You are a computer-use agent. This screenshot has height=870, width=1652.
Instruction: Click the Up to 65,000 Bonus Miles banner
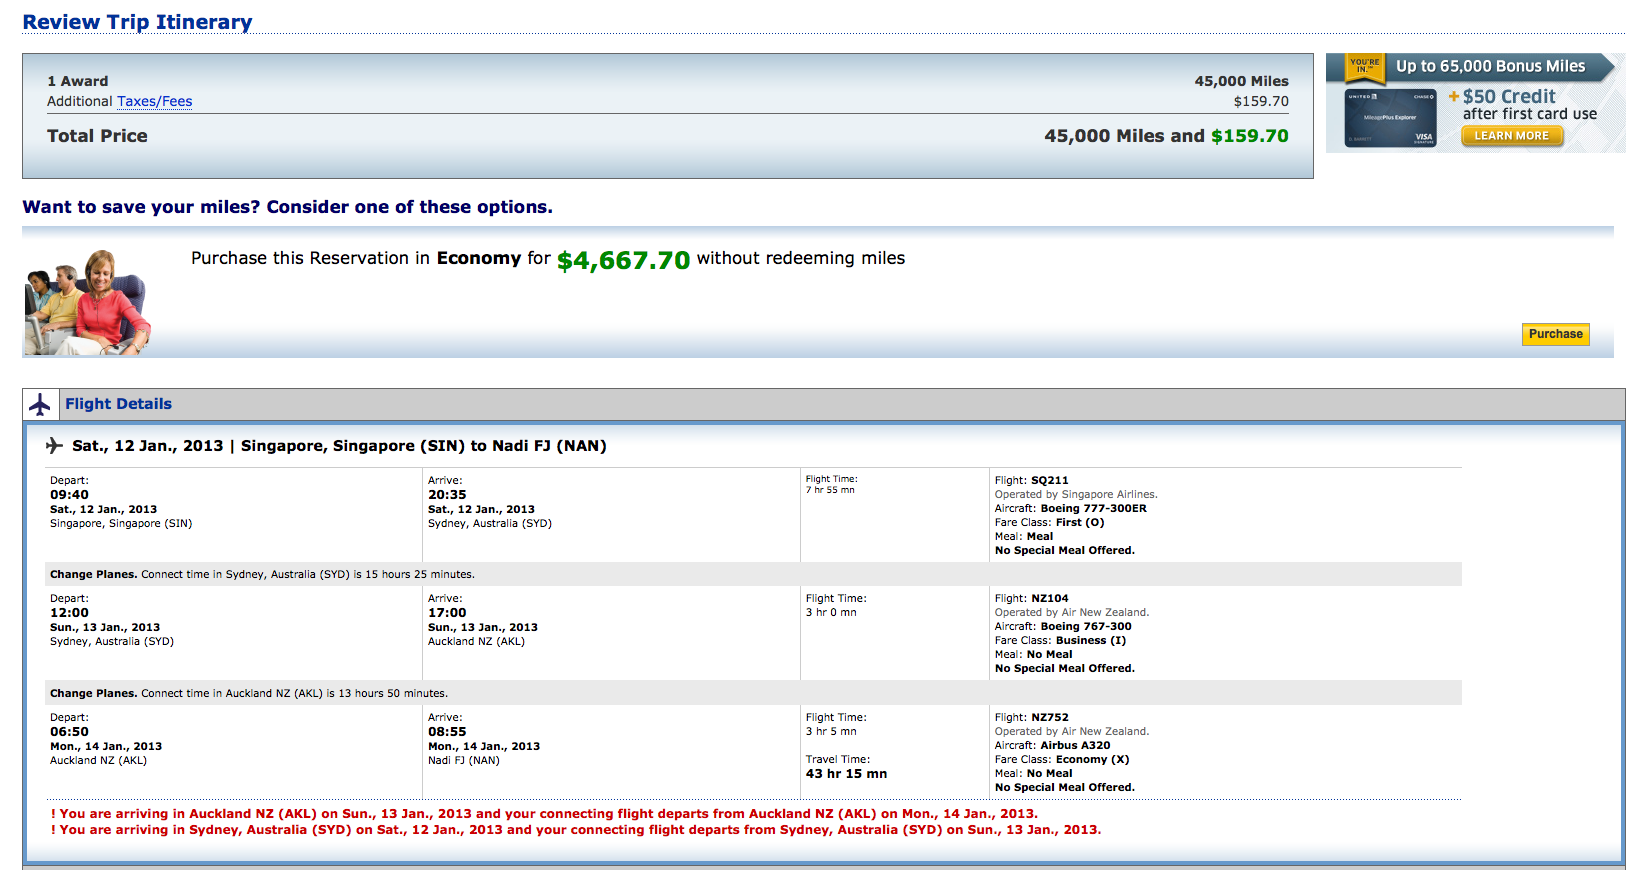[x=1490, y=66]
